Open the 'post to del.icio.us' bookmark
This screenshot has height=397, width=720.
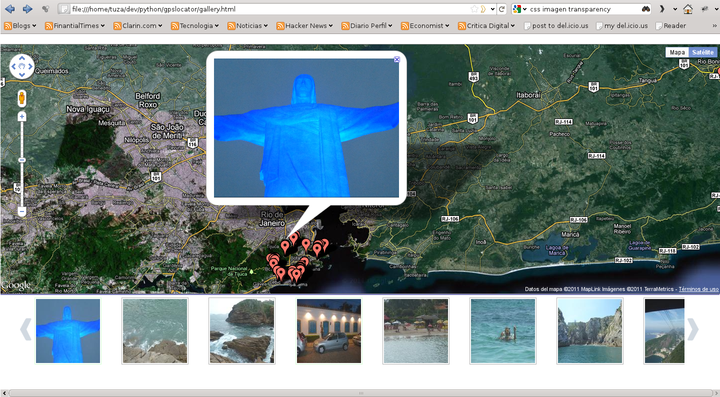point(556,26)
